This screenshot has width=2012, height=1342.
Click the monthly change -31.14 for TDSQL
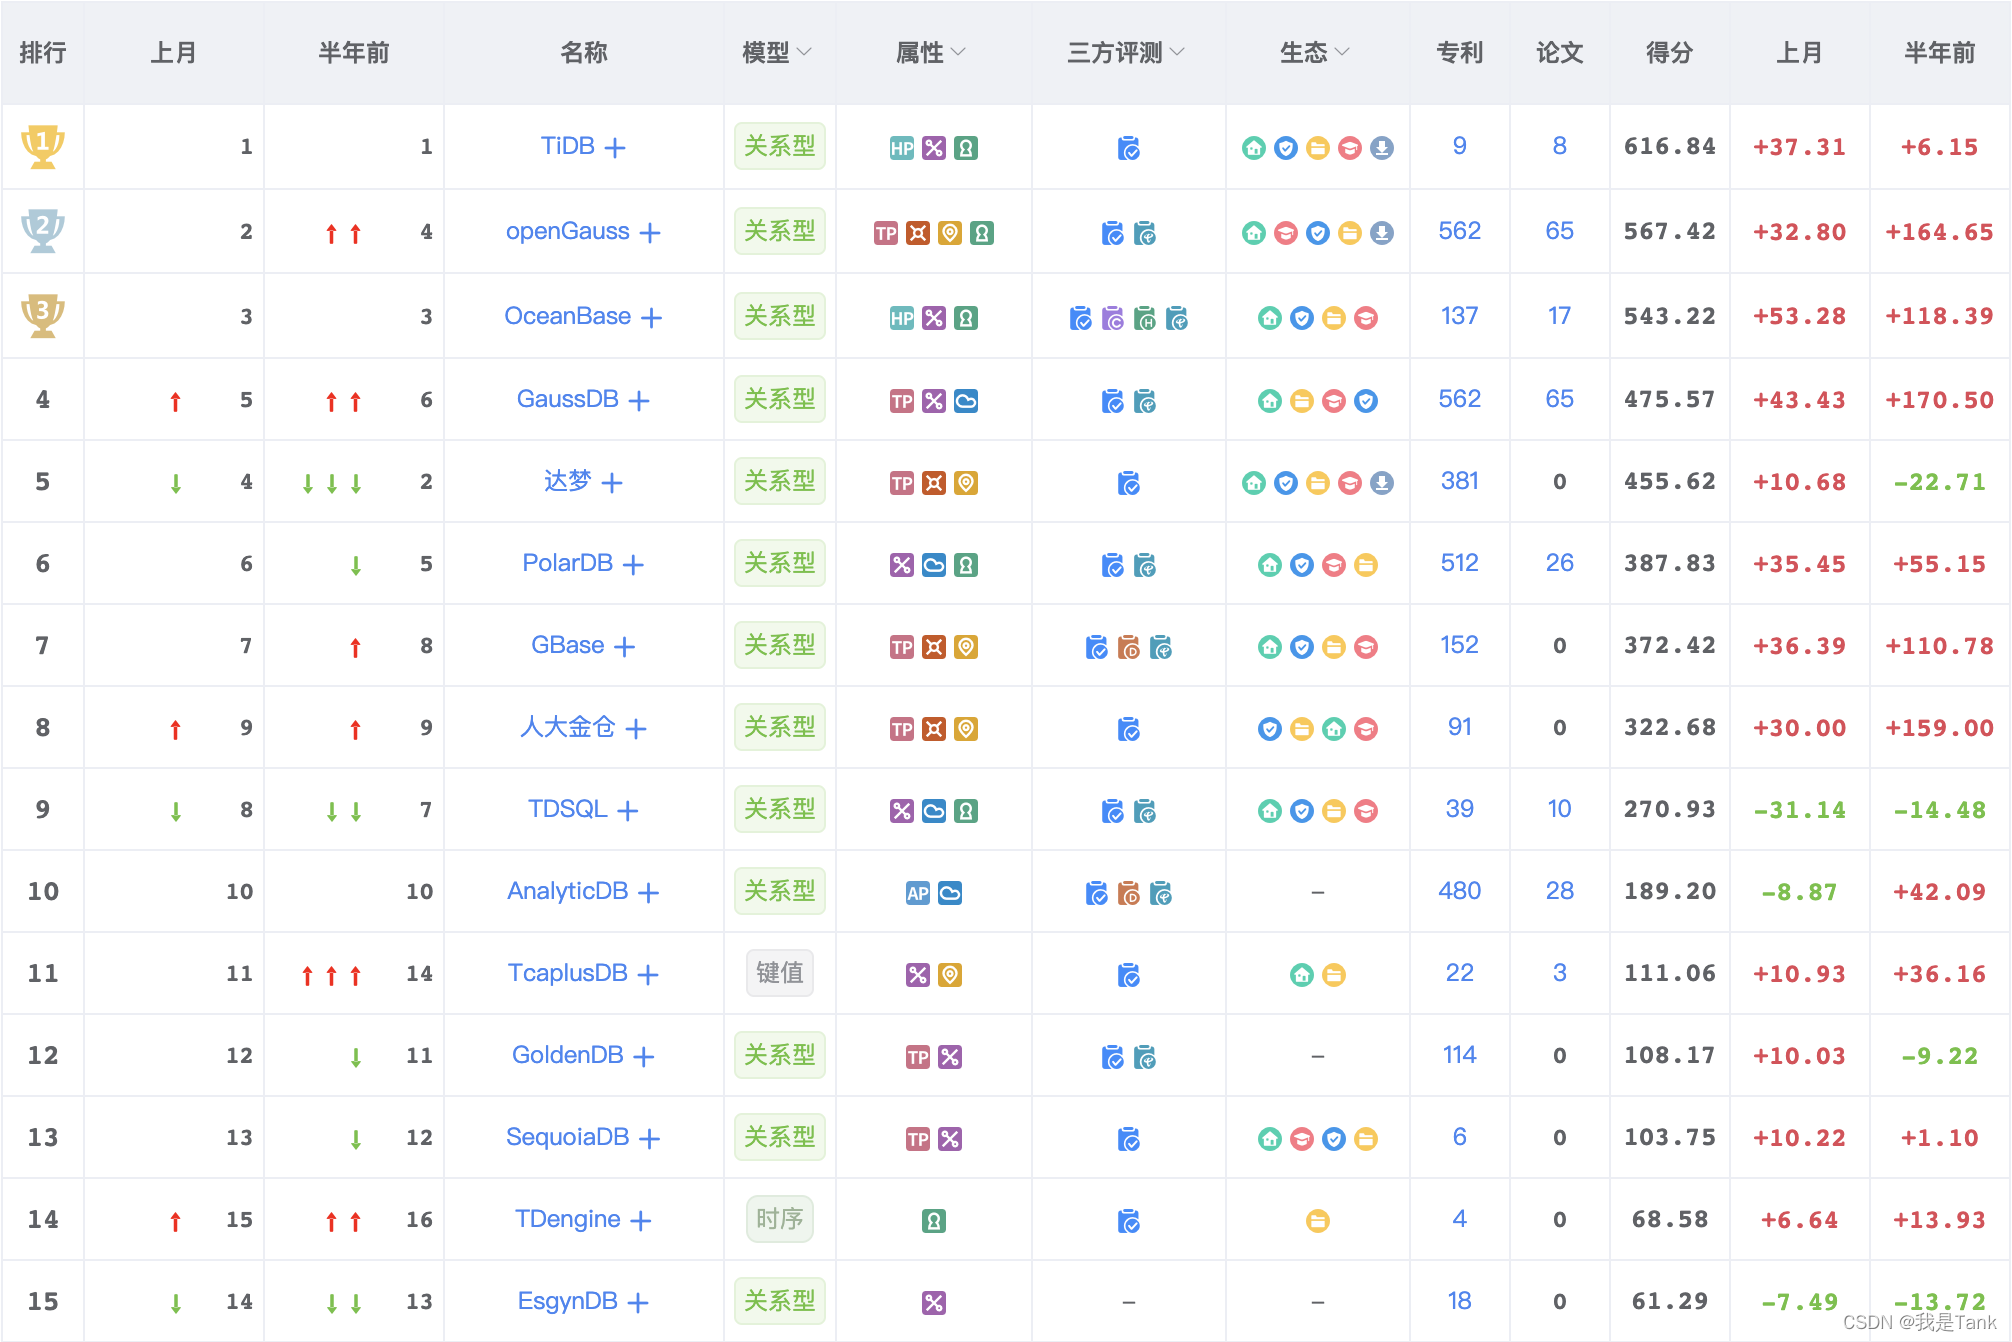click(1800, 810)
